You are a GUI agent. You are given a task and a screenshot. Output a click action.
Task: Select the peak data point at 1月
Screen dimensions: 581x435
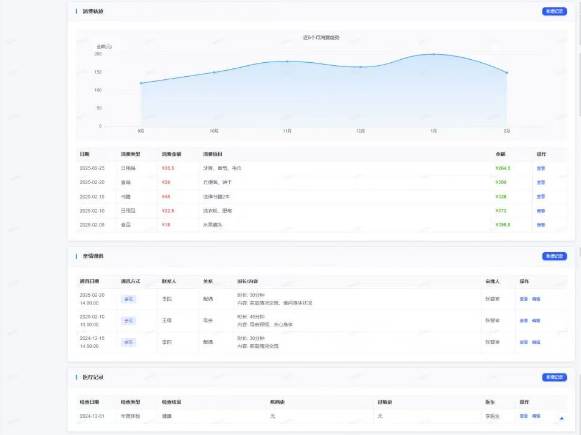tap(434, 54)
